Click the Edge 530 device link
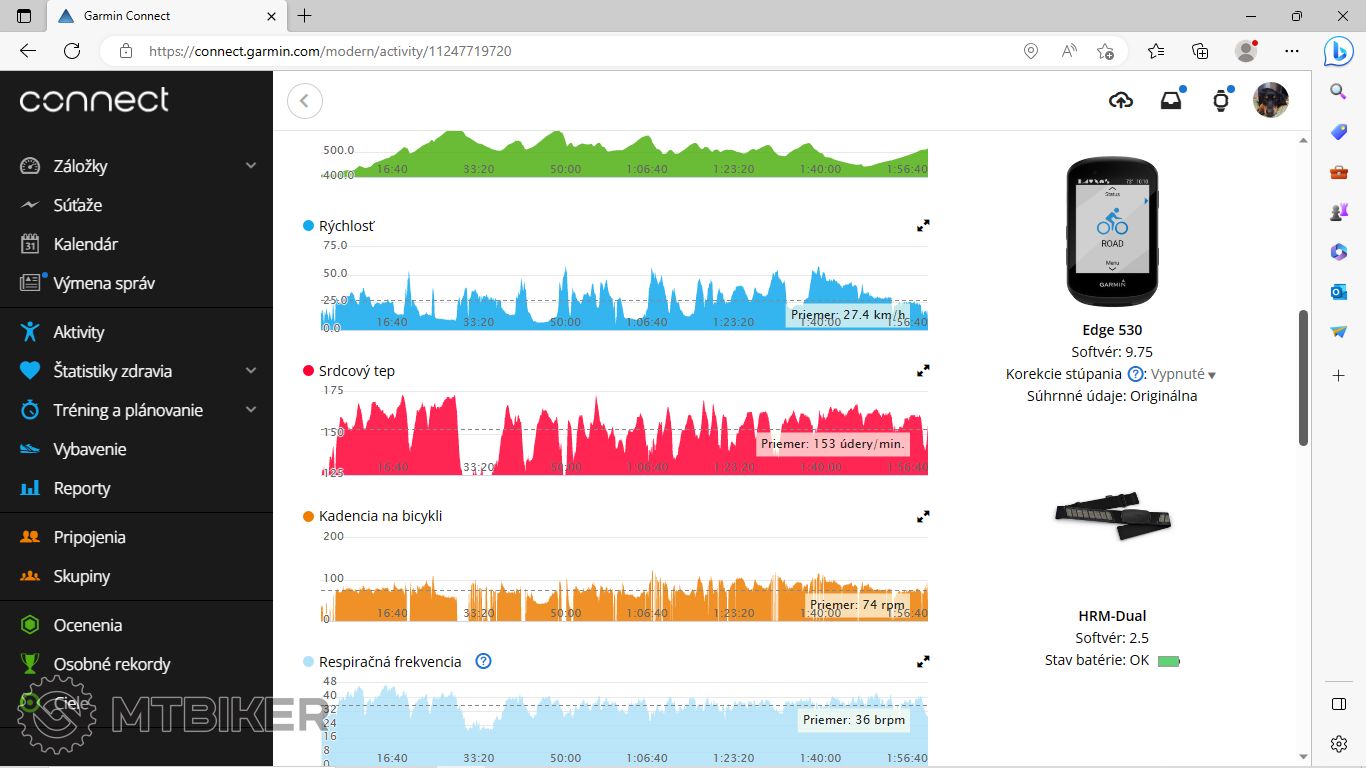This screenshot has height=768, width=1366. 1111,330
